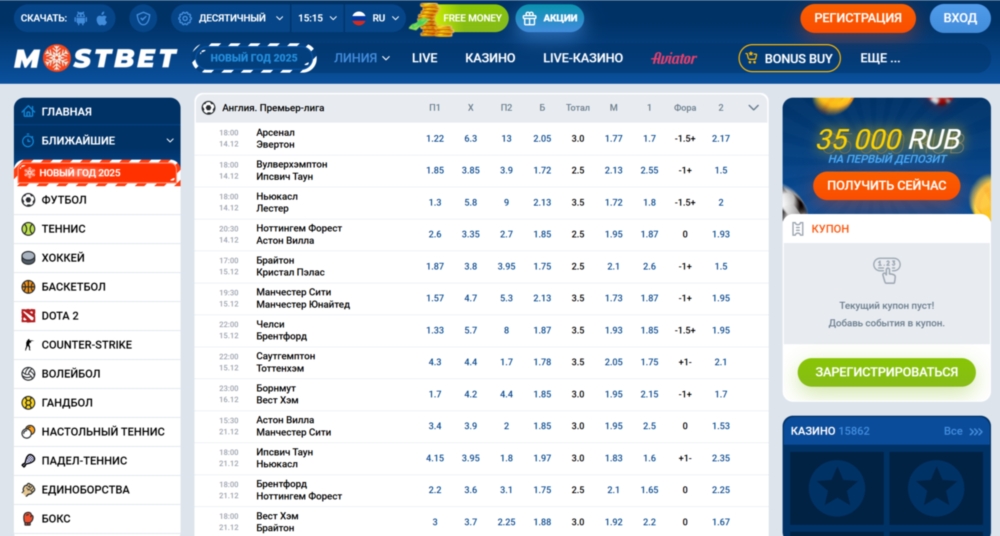
Task: Select the Dota 2 sport icon
Action: 28,316
